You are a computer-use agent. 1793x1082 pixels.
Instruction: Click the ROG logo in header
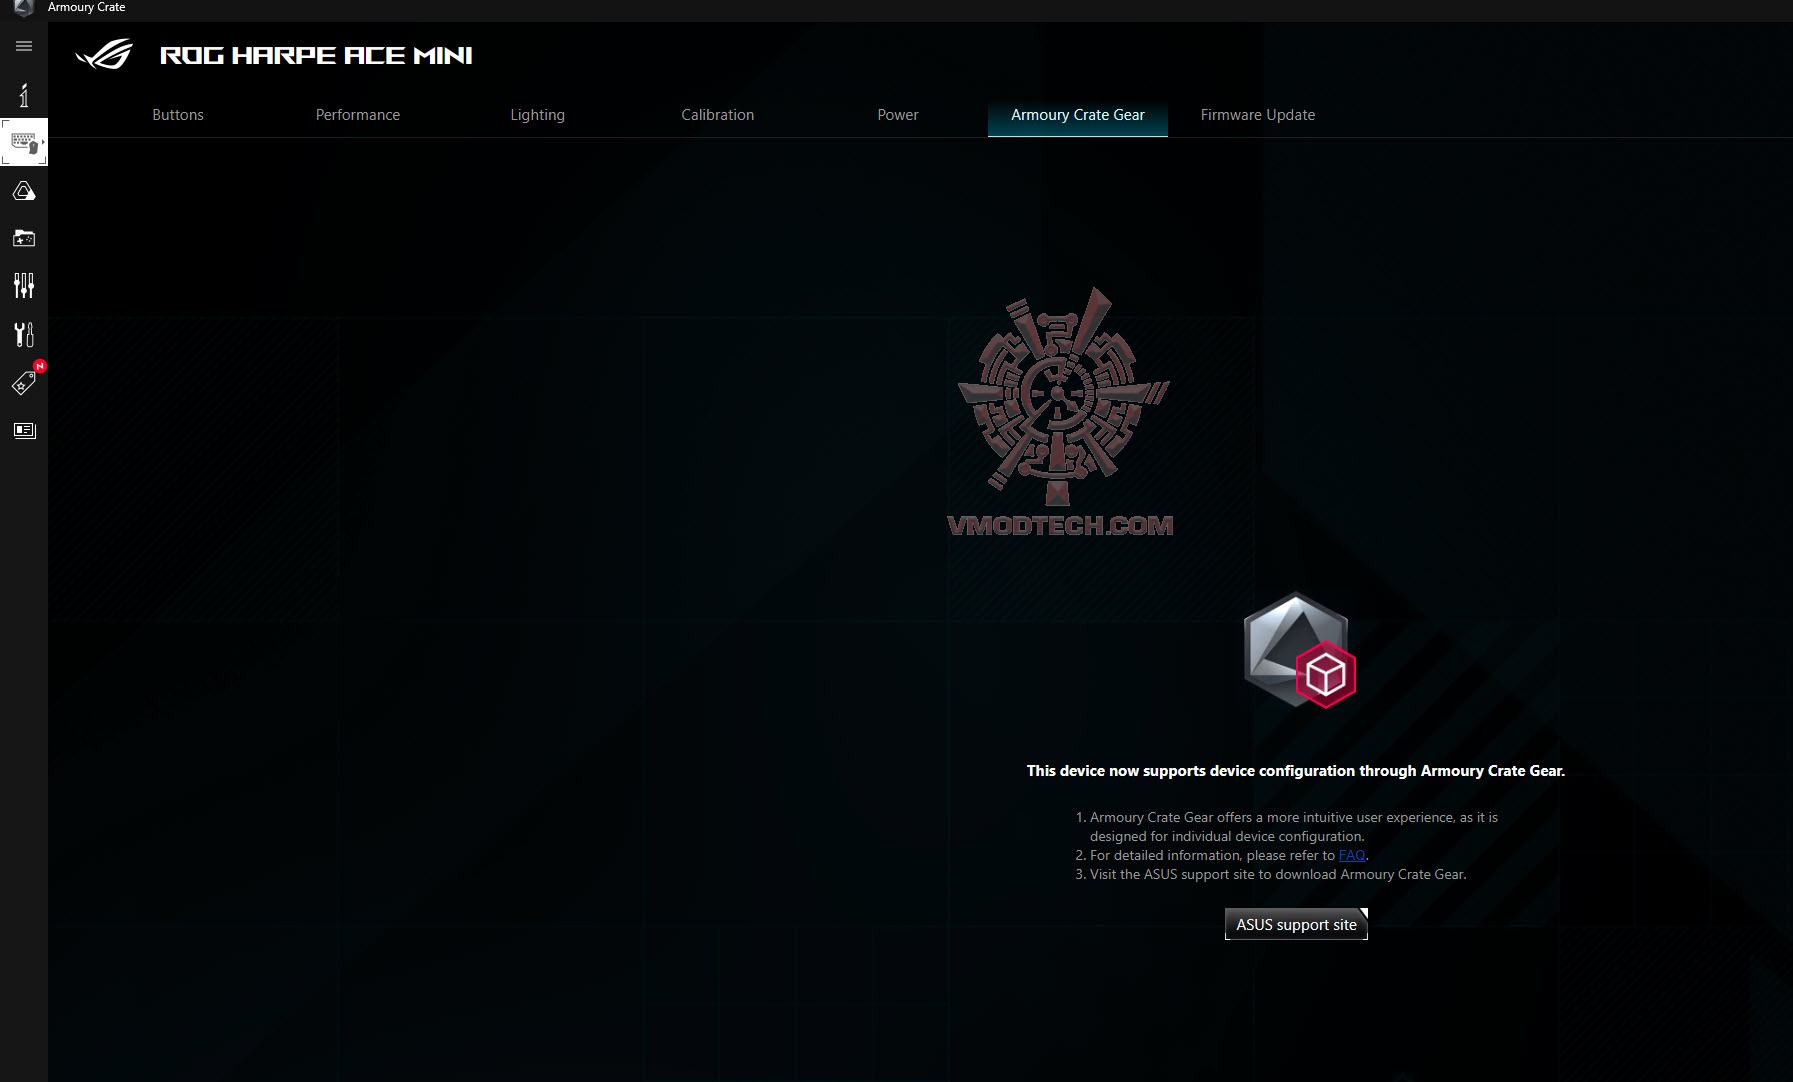click(x=105, y=54)
